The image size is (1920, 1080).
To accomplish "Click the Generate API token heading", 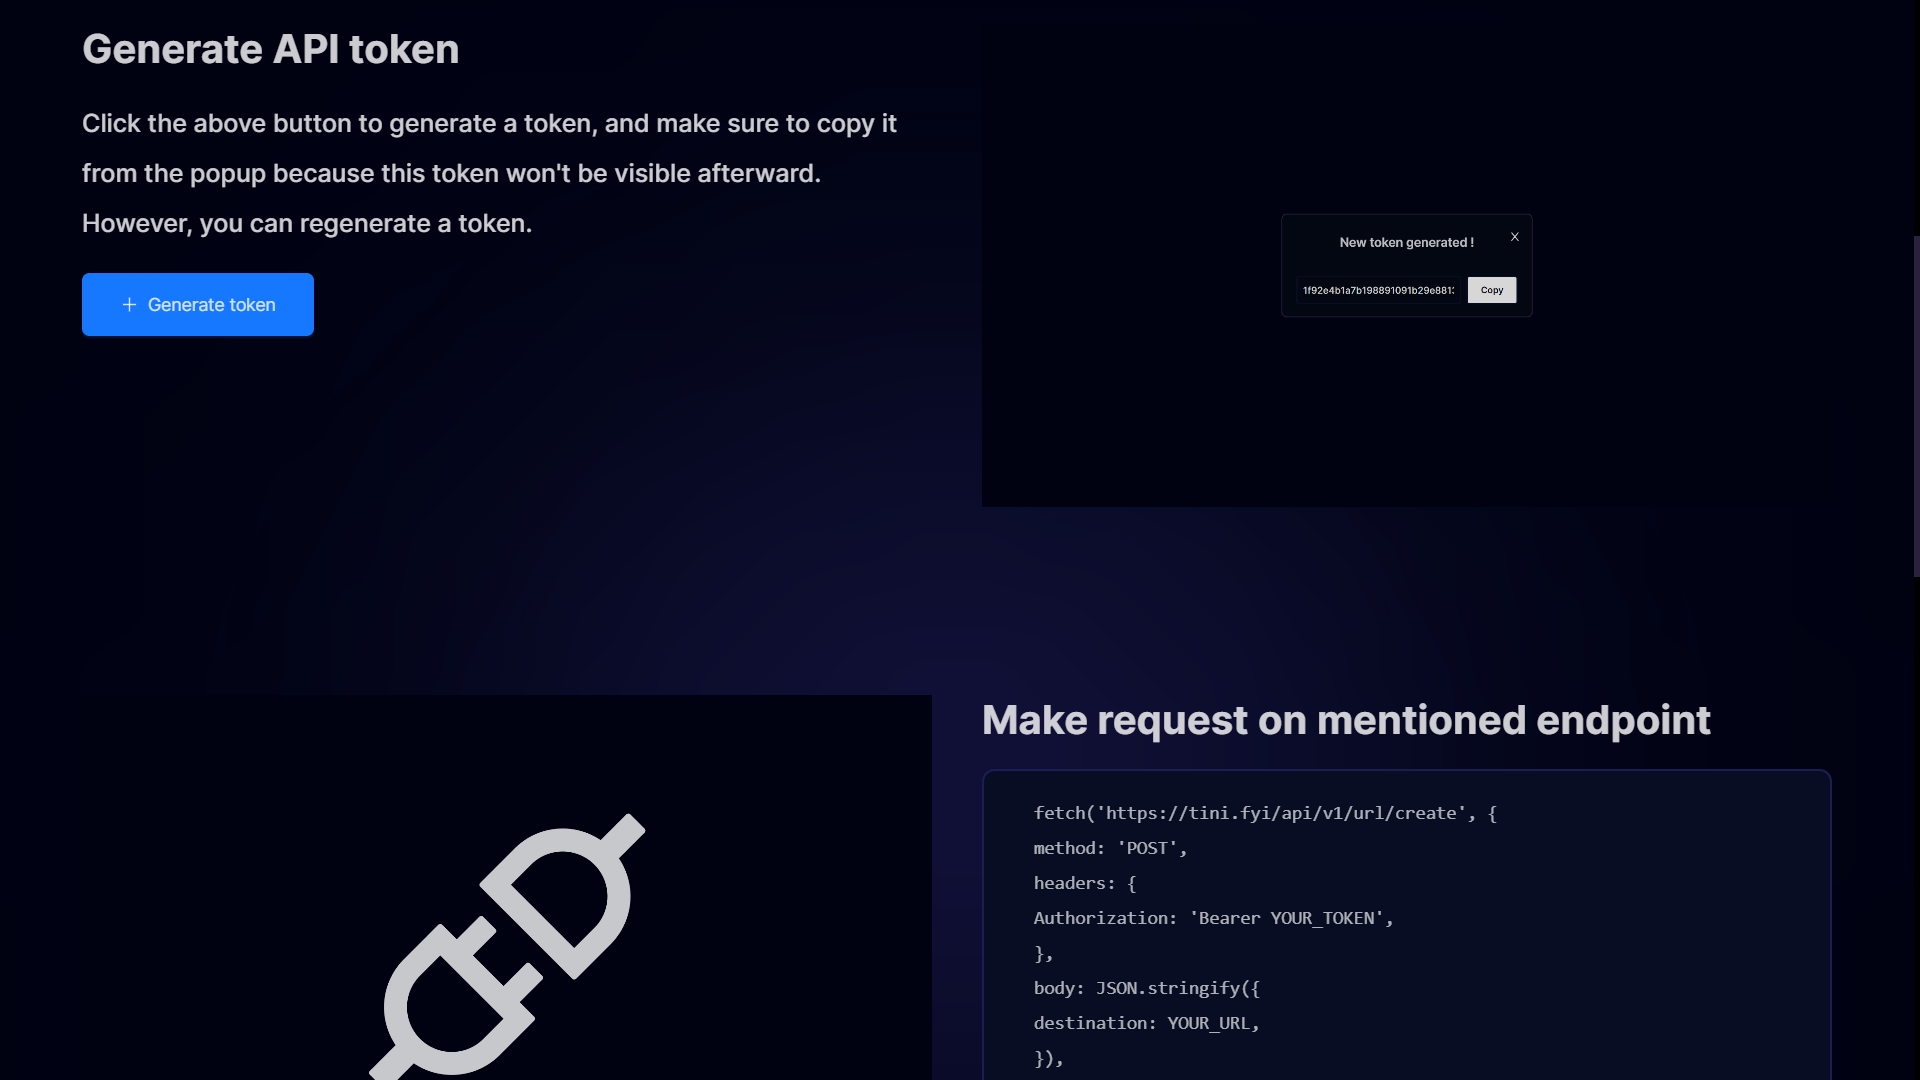I will click(x=270, y=49).
